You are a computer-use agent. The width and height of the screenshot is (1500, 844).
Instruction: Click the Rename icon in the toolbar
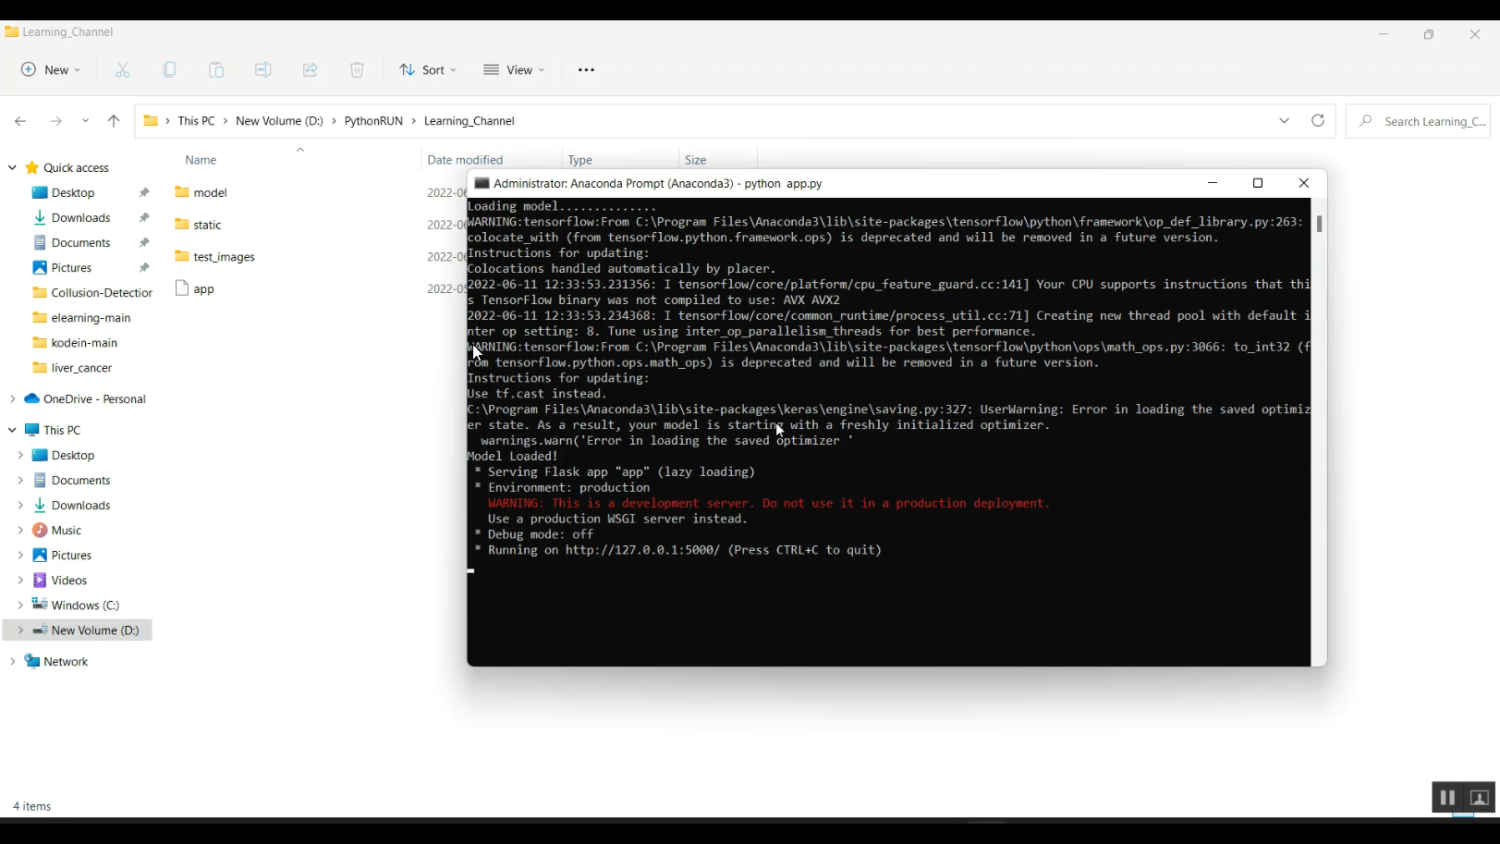[263, 70]
